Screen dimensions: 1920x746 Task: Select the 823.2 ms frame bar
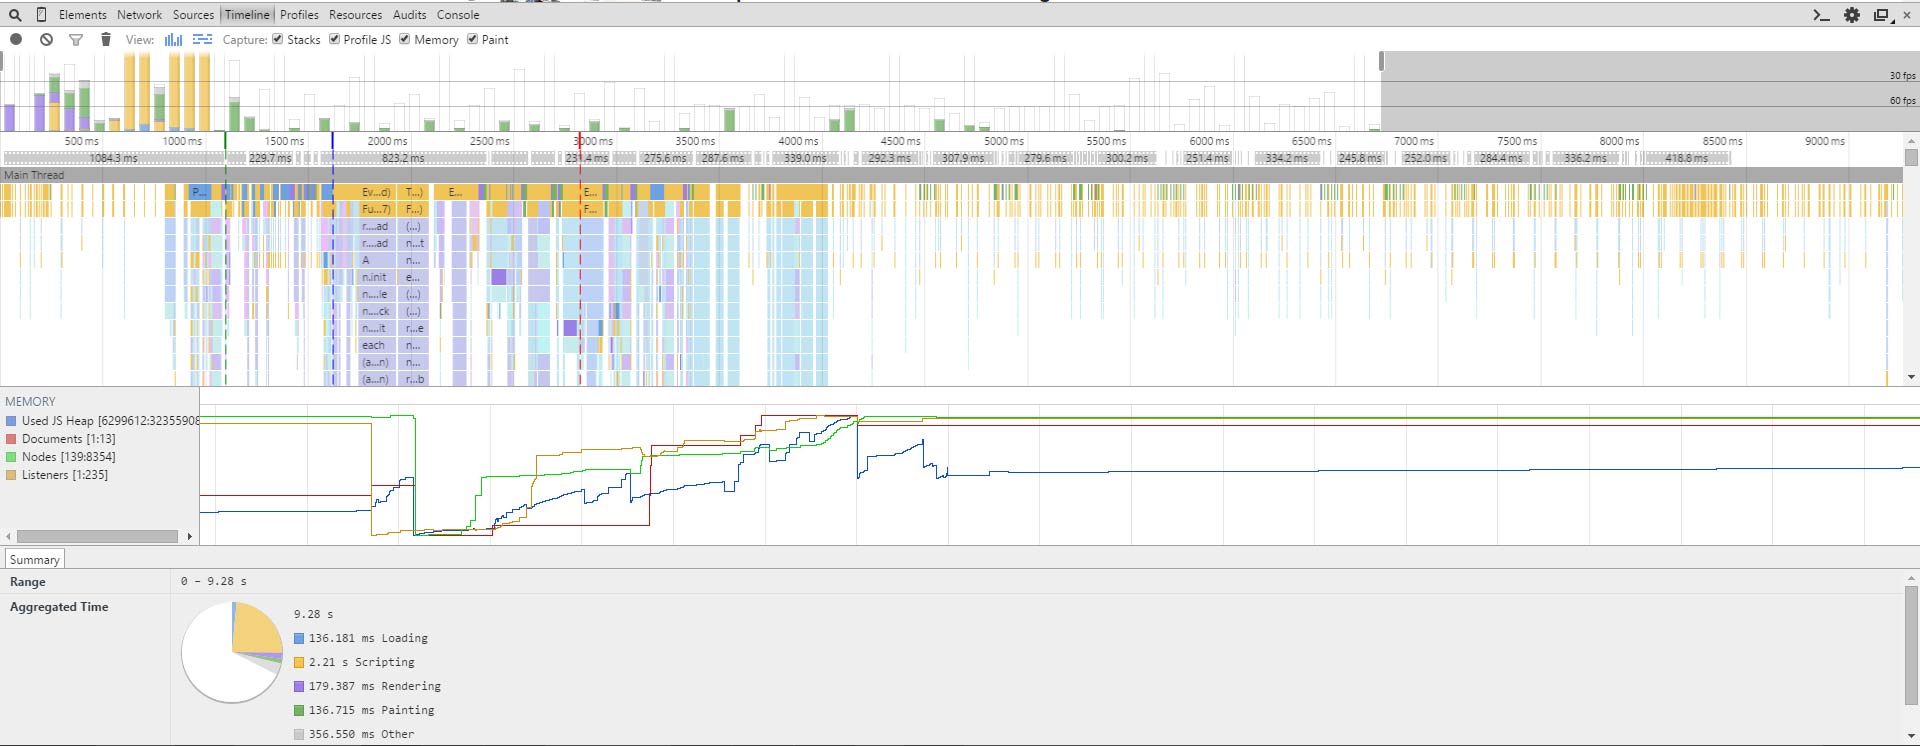[x=402, y=158]
